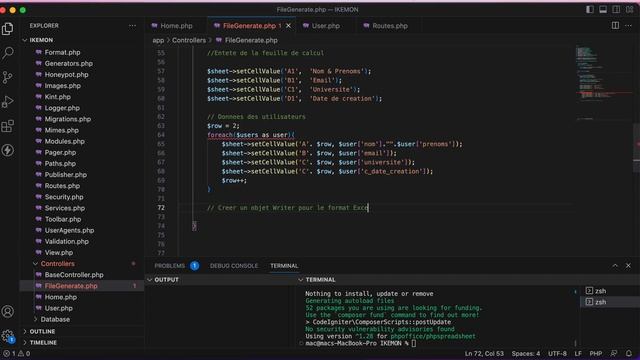Open the Manage gear settings icon
This screenshot has width=640, height=360.
(x=8, y=336)
